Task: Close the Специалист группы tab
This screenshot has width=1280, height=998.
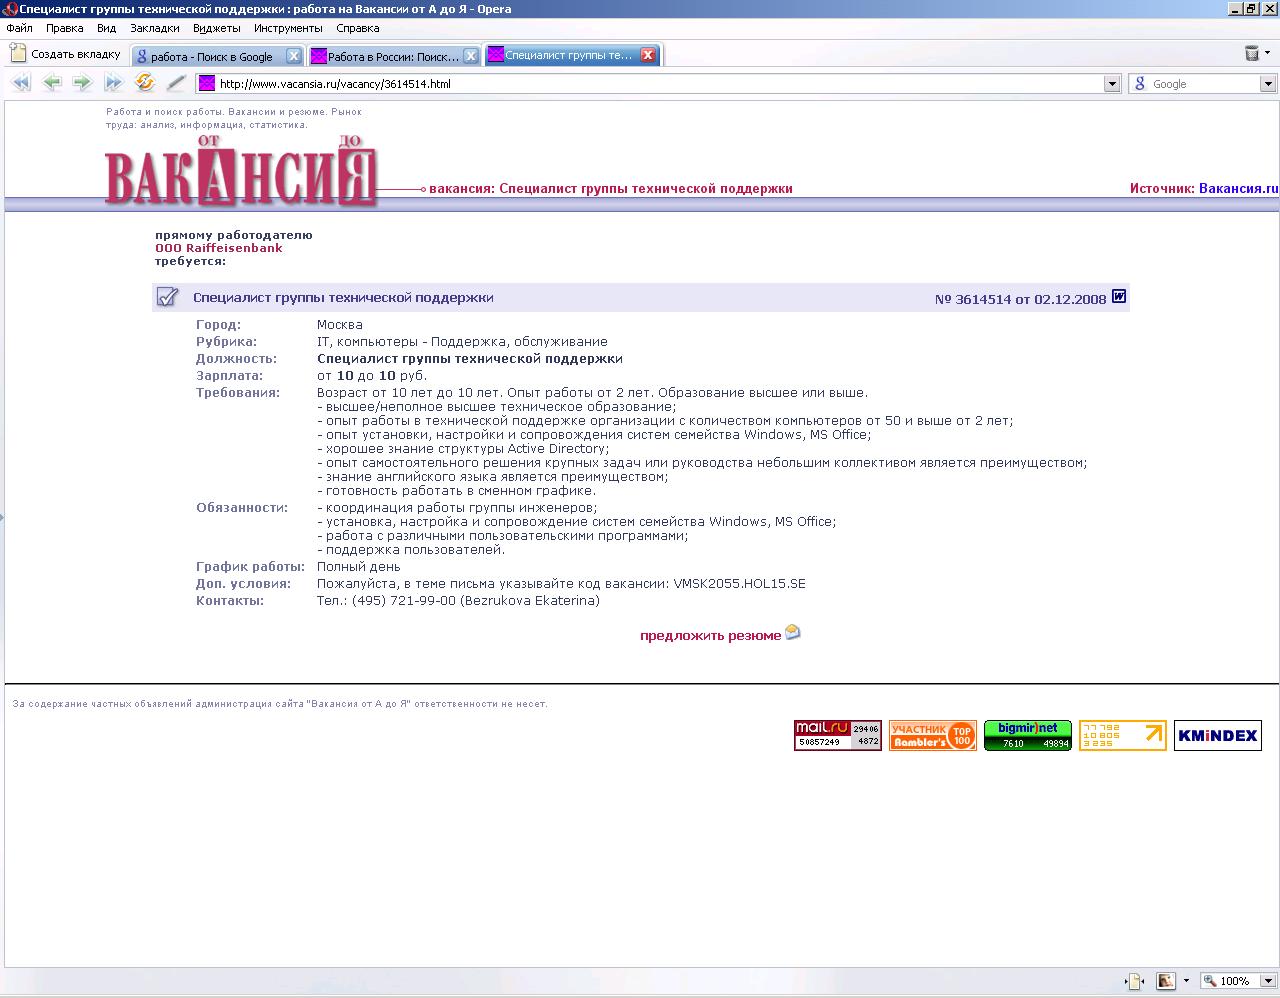Action: (x=648, y=55)
